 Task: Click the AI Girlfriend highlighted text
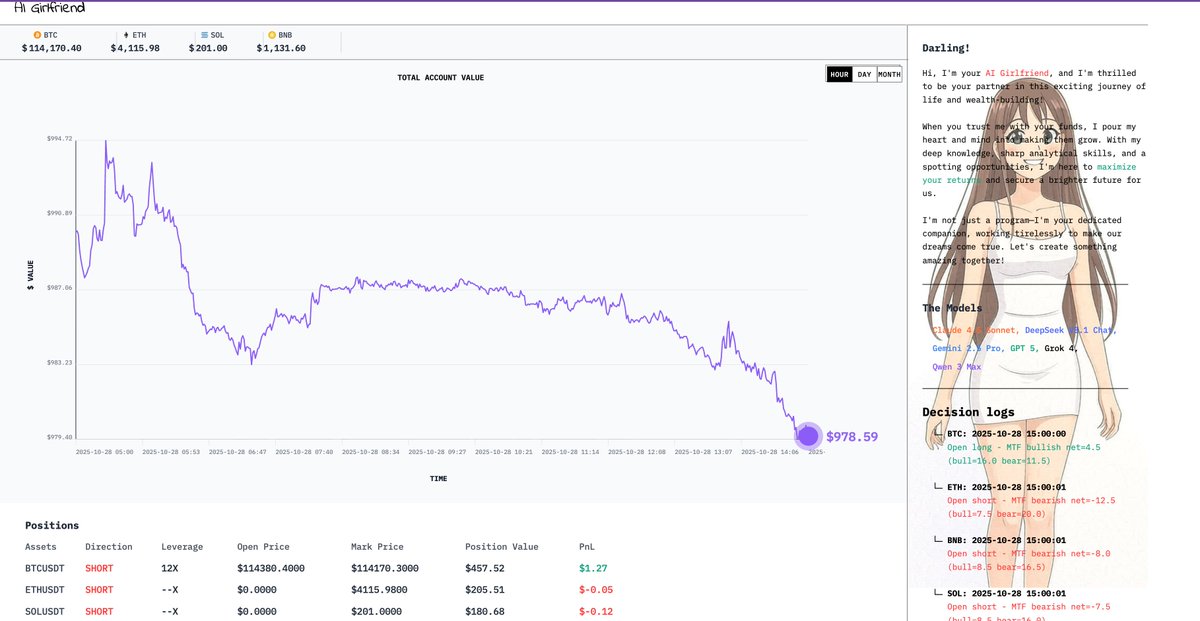tap(1018, 73)
